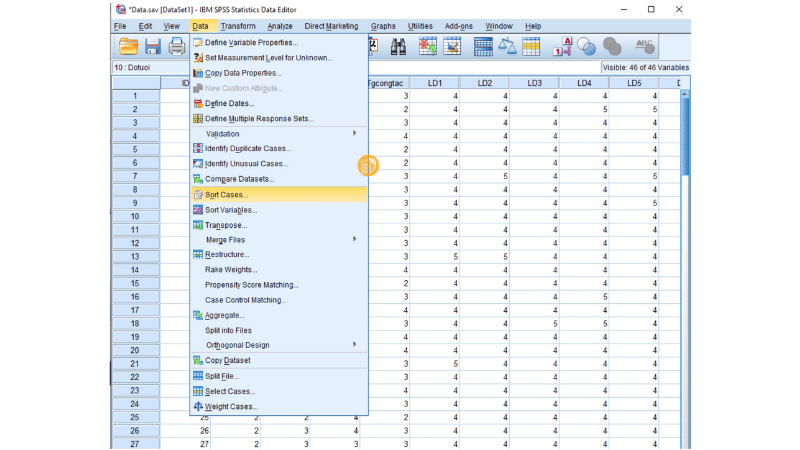Click the vertical scrollbar thumb
This screenshot has height=450, width=800.
coord(685,137)
